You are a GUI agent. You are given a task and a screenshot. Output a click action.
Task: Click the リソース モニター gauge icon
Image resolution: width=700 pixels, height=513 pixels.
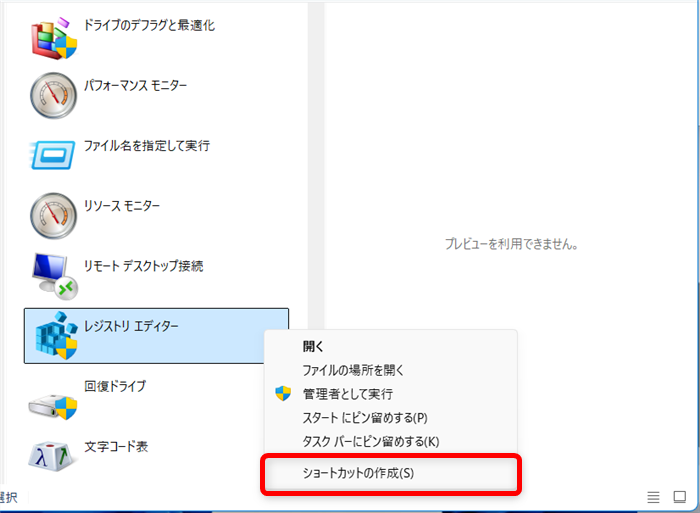point(54,216)
